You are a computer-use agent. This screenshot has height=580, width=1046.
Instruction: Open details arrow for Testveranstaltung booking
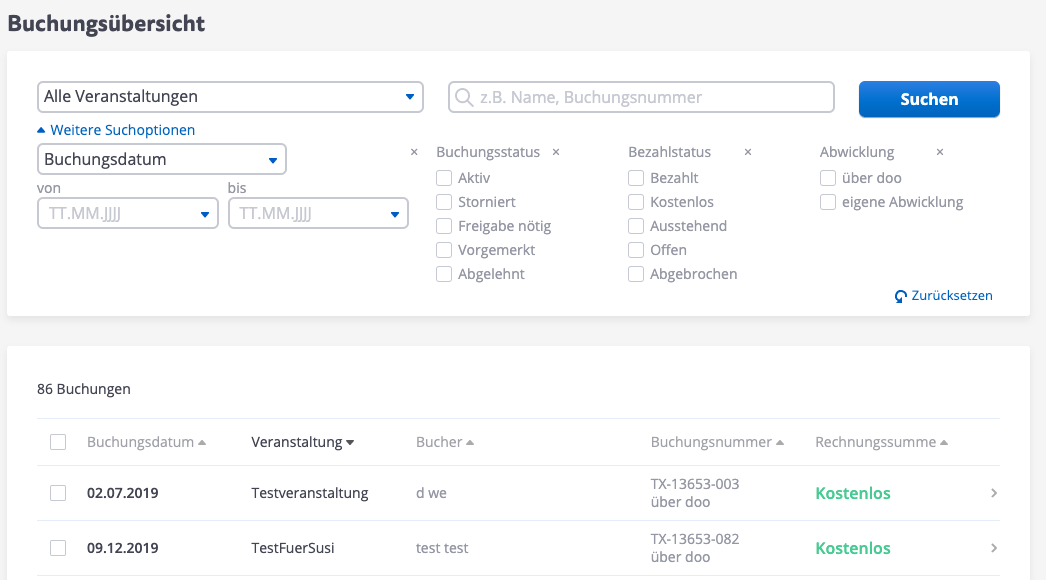pos(993,493)
